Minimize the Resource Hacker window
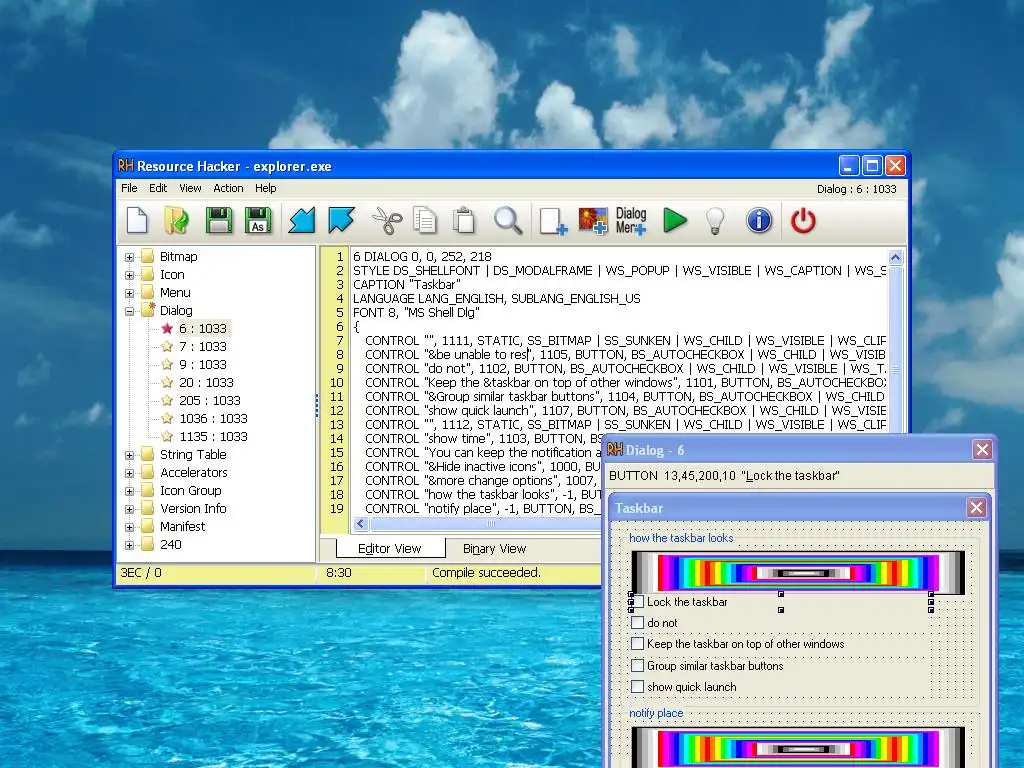 pos(848,166)
